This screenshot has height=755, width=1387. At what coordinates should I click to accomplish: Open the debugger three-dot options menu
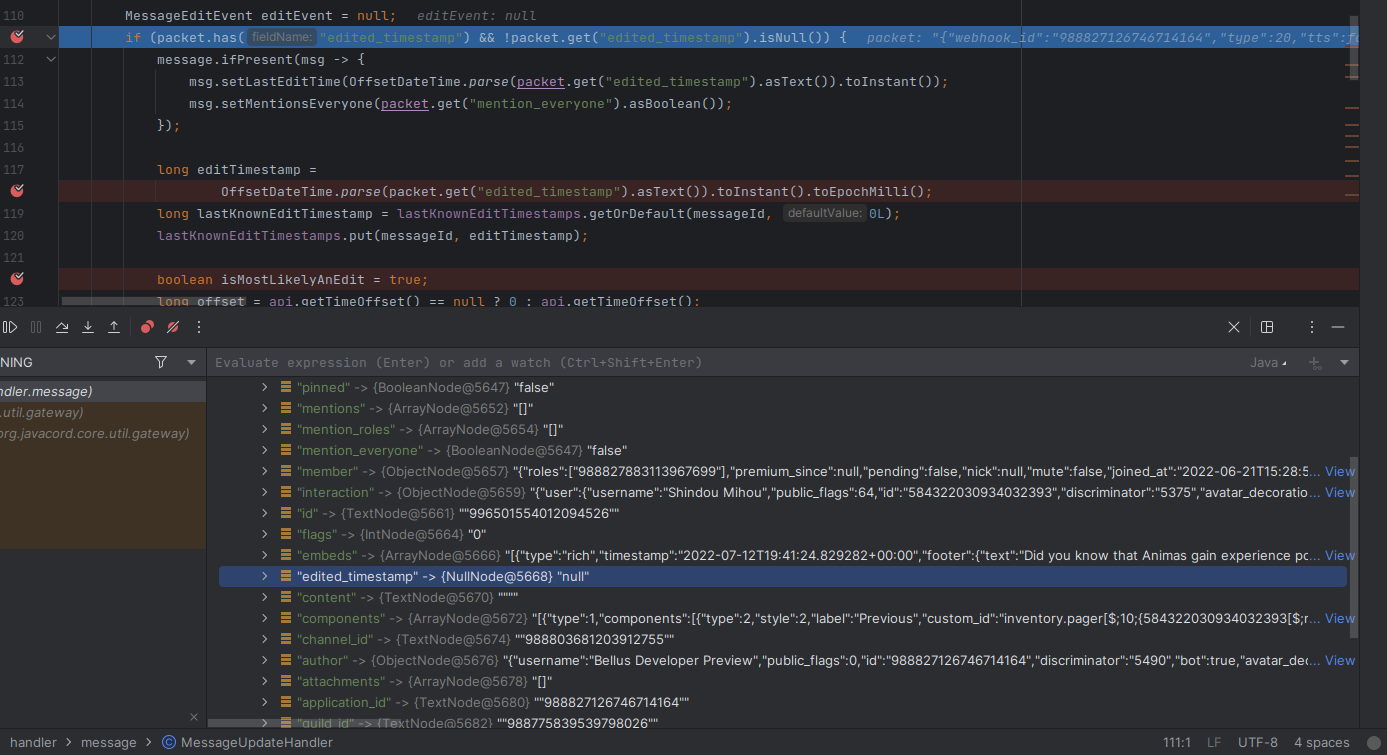point(198,327)
